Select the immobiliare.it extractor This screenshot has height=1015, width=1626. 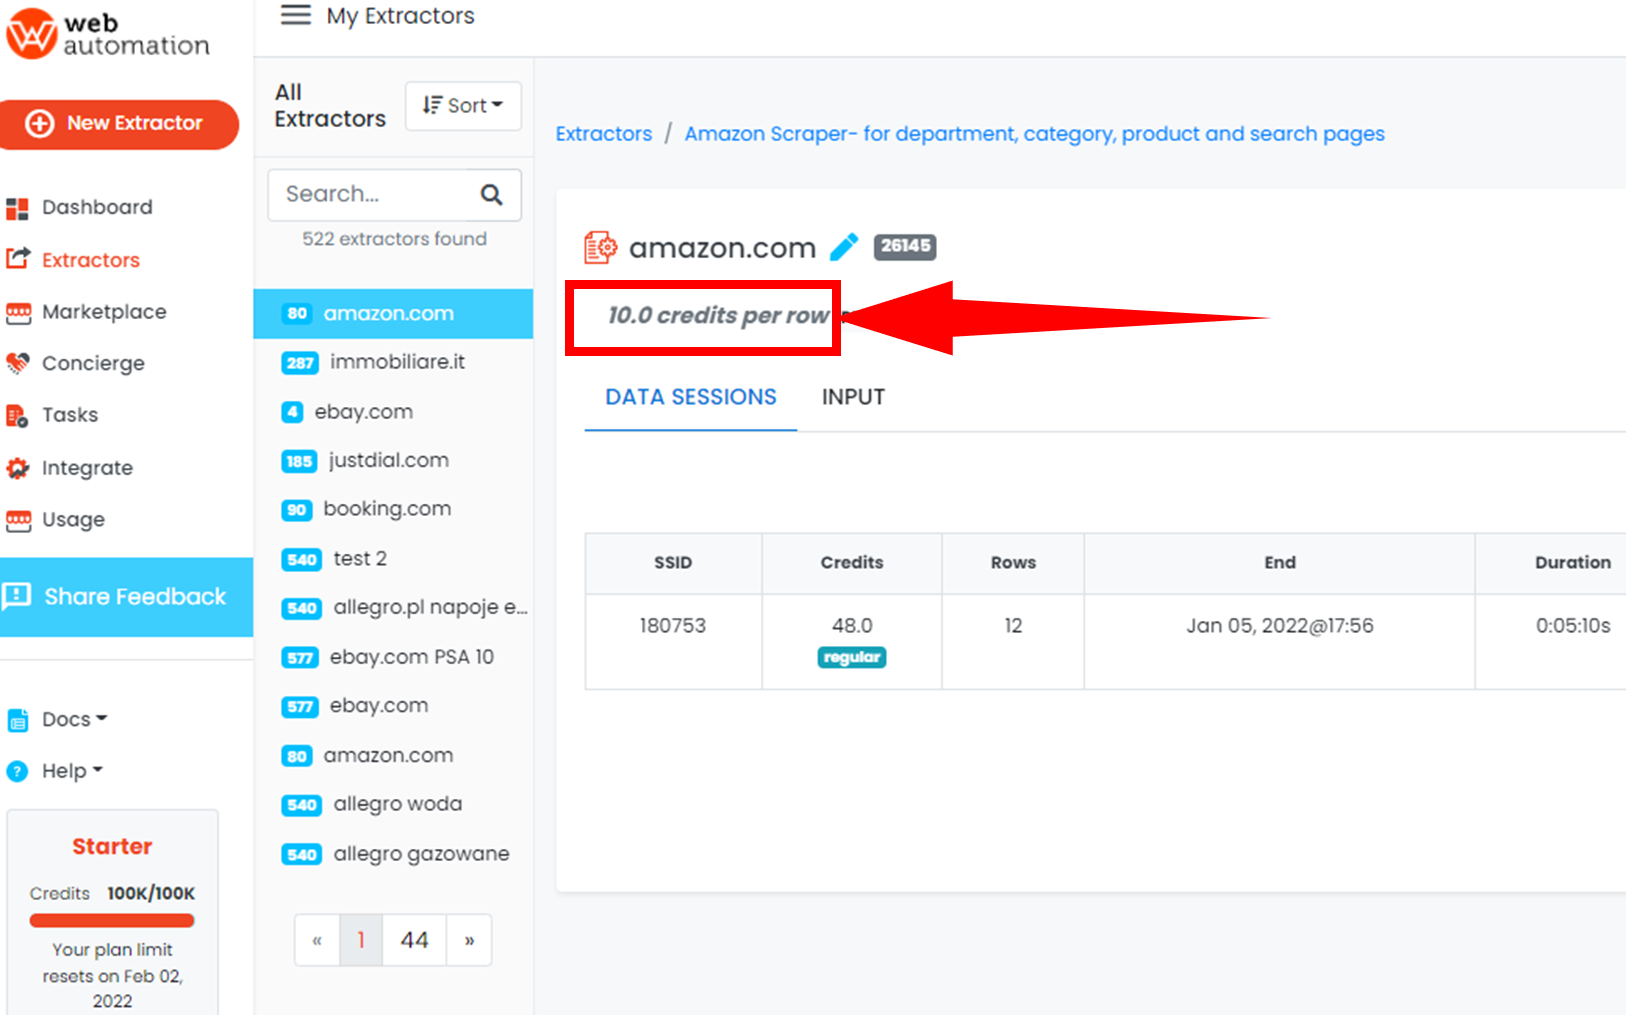click(397, 362)
